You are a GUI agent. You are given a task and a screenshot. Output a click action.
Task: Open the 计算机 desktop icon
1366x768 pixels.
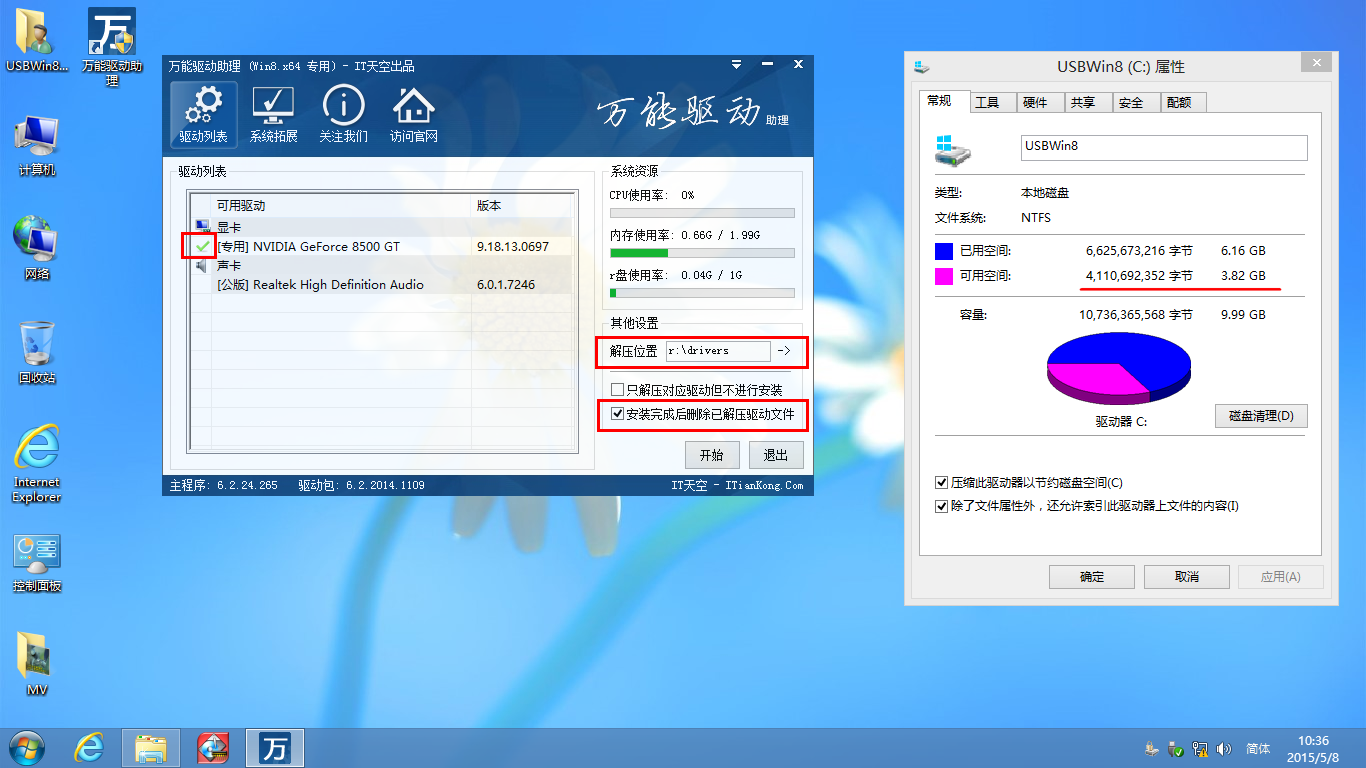coord(37,146)
